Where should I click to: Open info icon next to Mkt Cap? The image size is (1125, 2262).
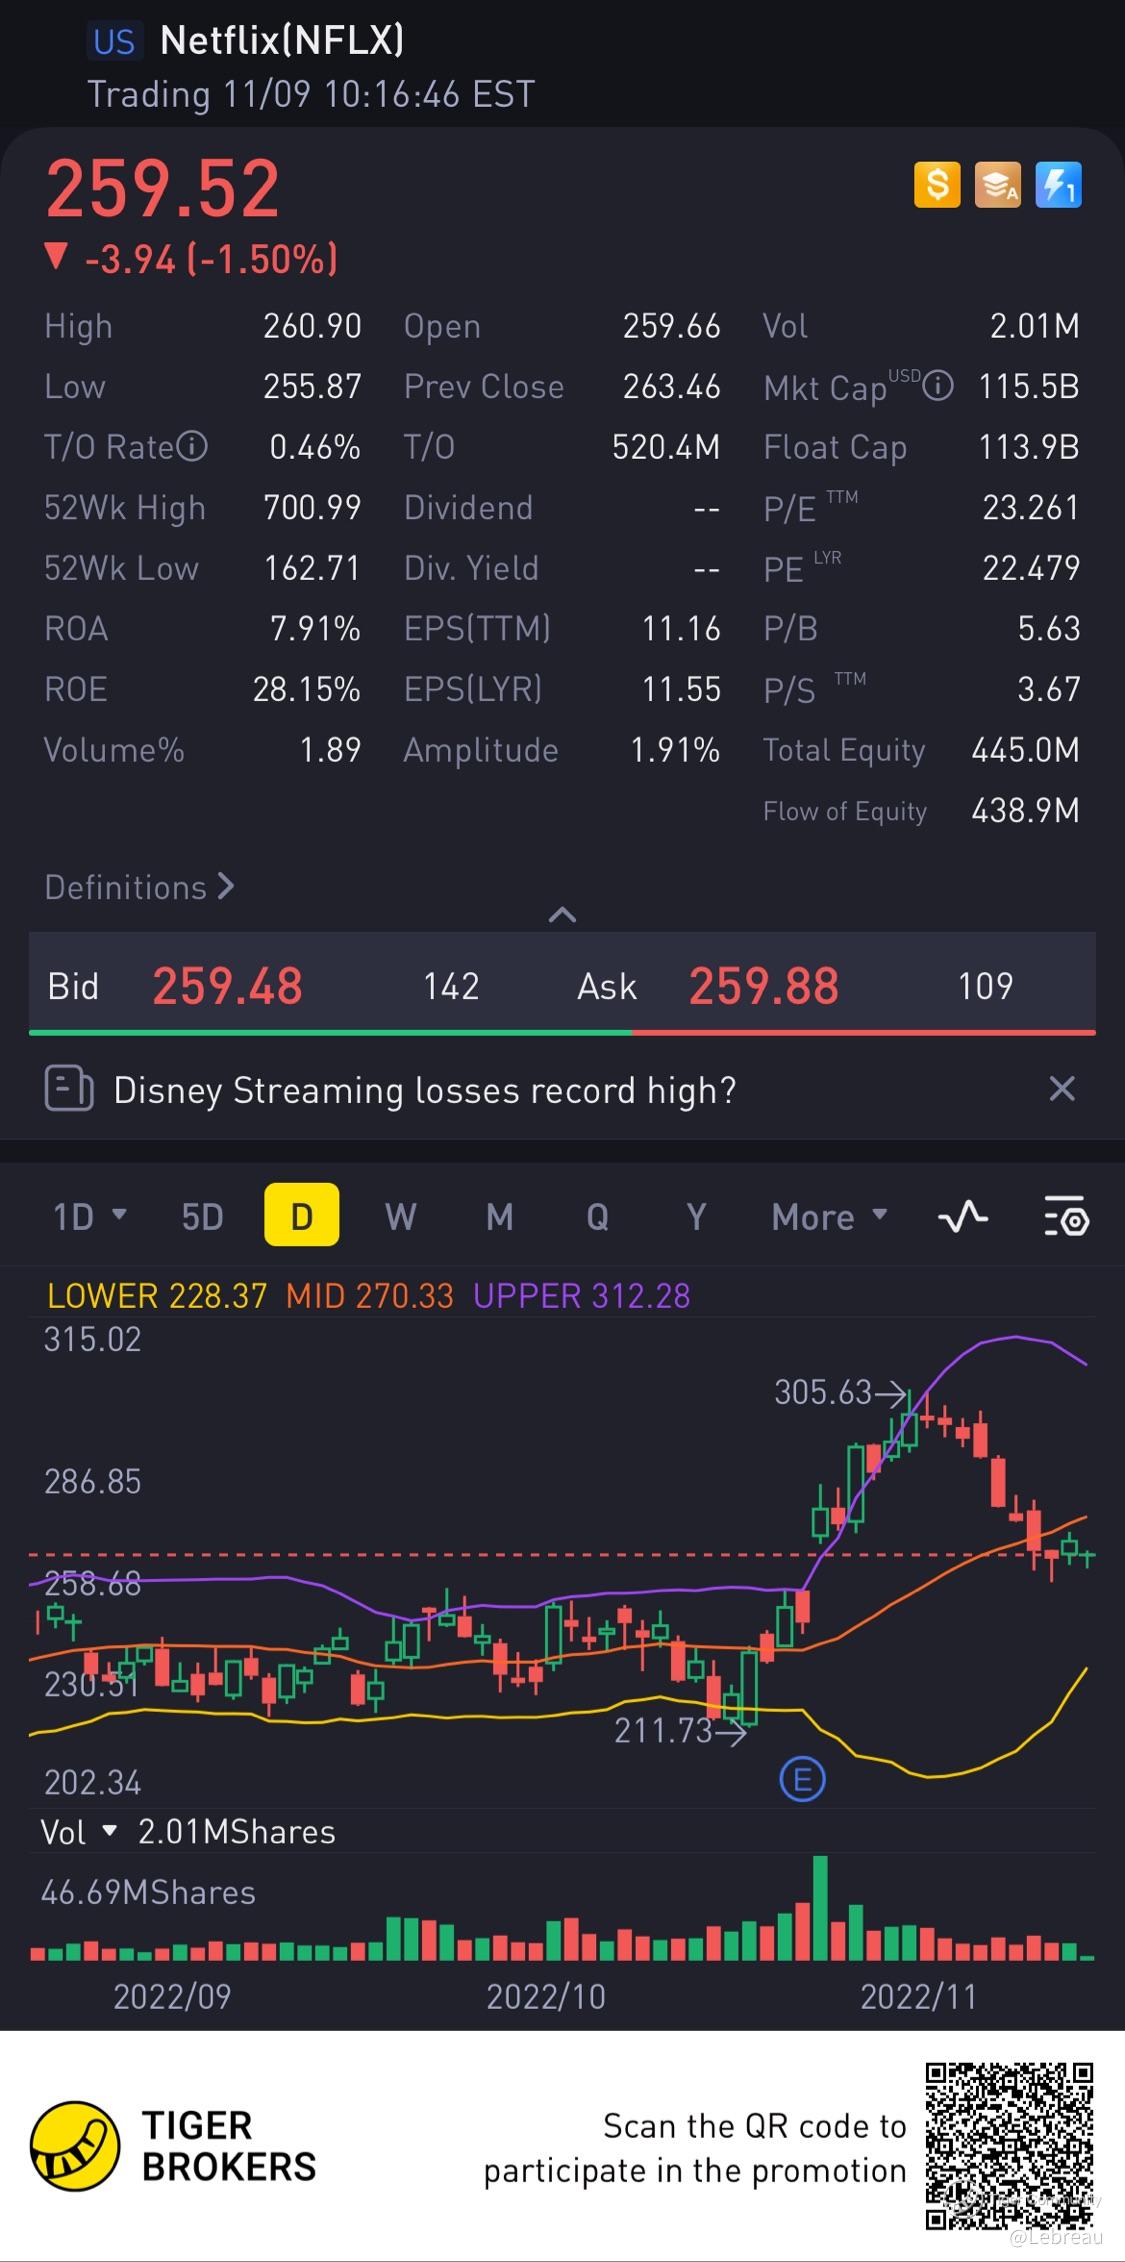pyautogui.click(x=937, y=386)
